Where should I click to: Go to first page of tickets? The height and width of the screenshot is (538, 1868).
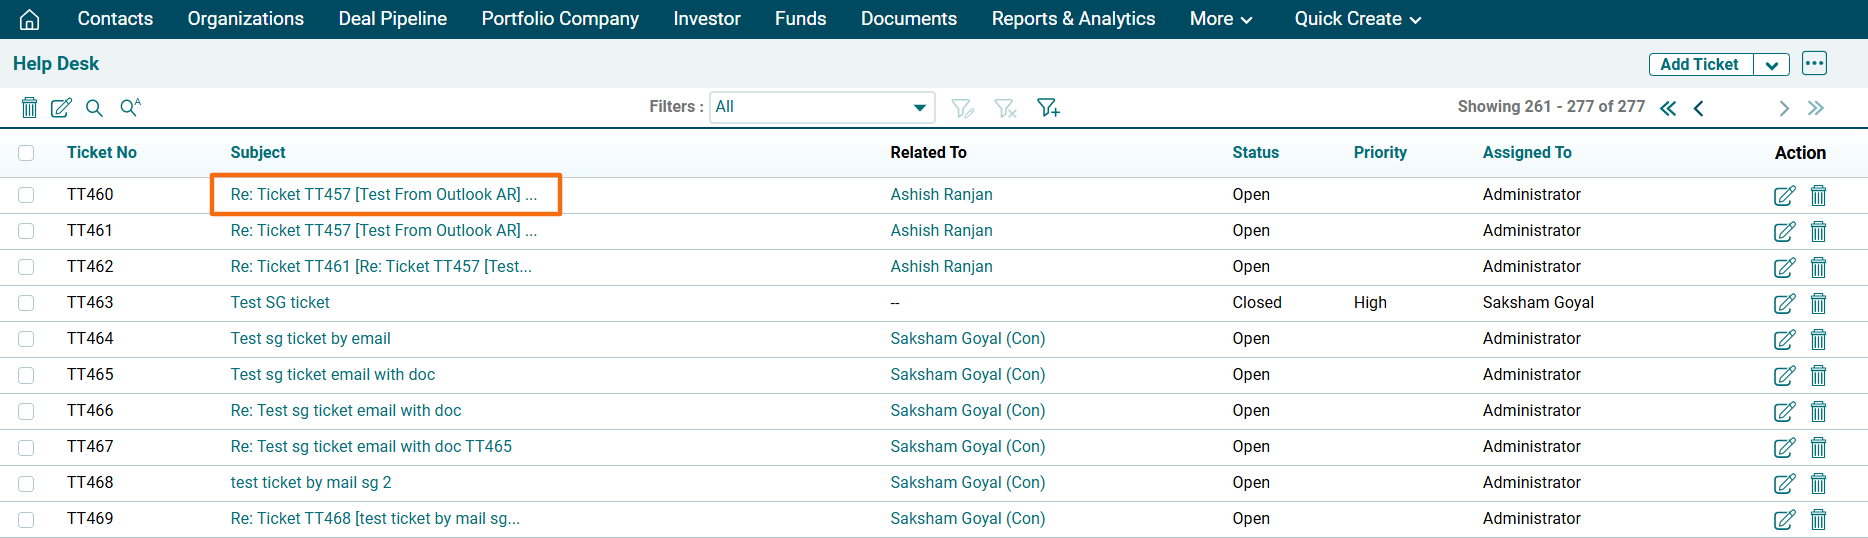(x=1668, y=108)
